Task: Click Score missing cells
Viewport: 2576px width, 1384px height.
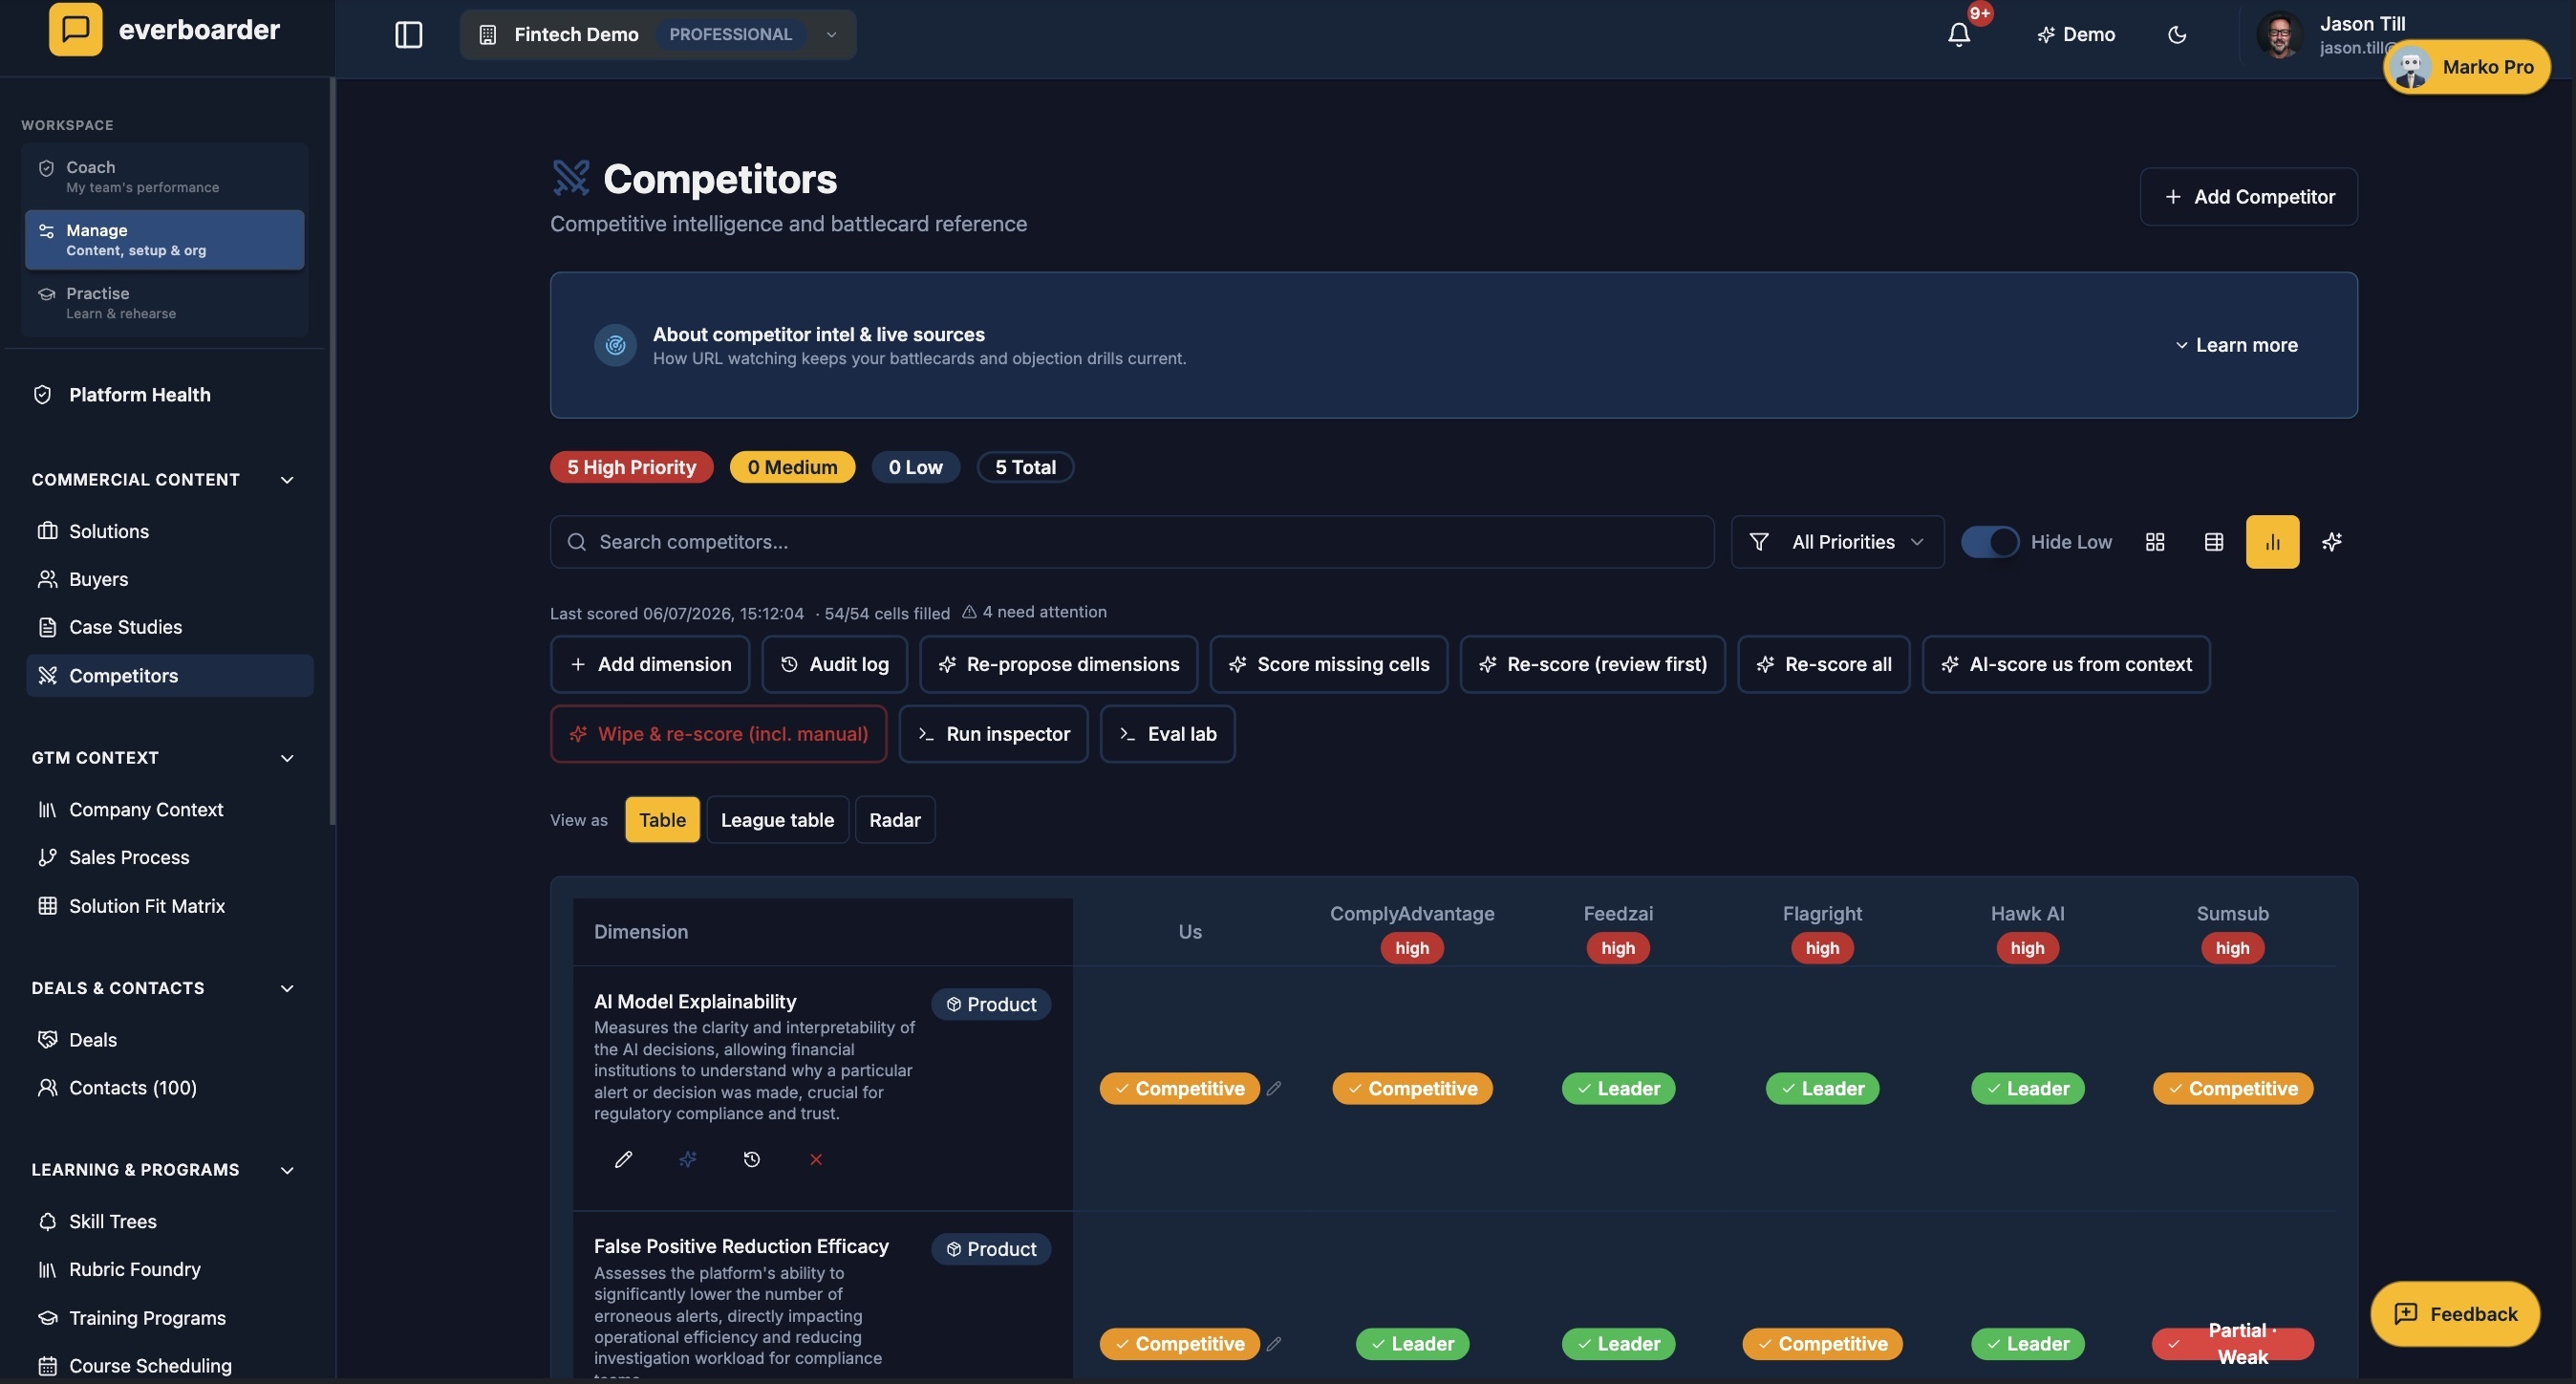Action: pos(1328,664)
